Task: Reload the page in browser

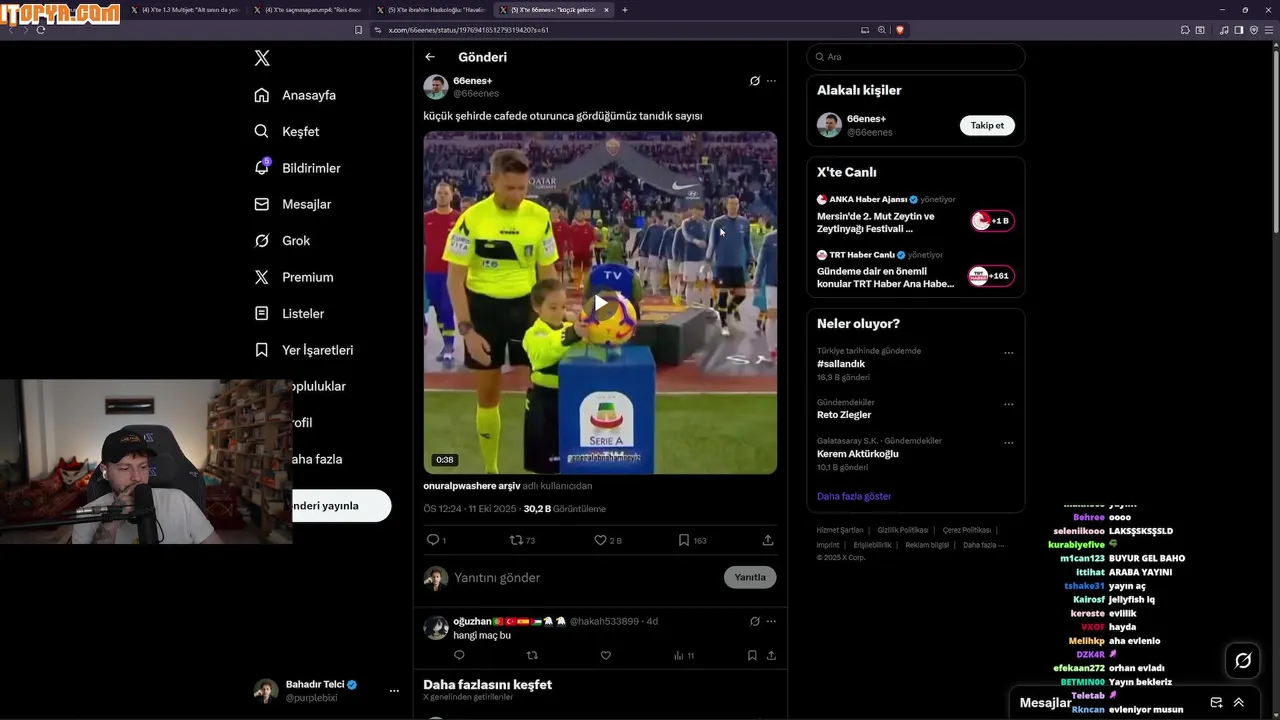Action: pos(41,30)
